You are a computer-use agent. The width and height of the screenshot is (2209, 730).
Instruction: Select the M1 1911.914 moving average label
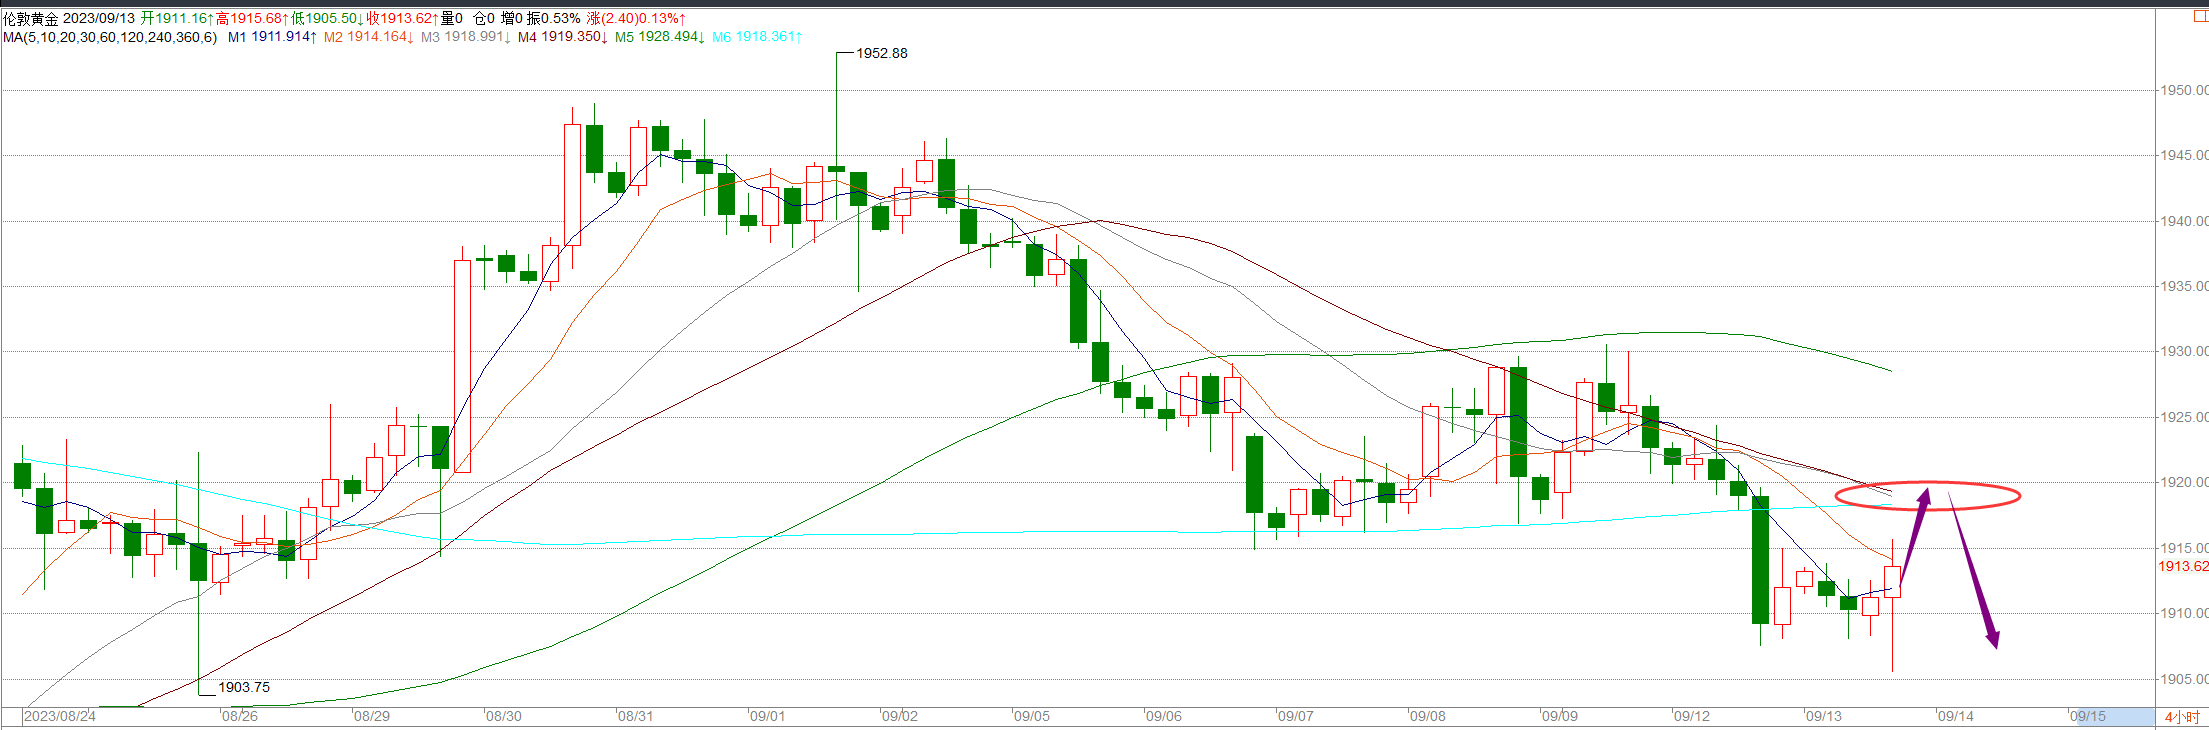pos(272,37)
